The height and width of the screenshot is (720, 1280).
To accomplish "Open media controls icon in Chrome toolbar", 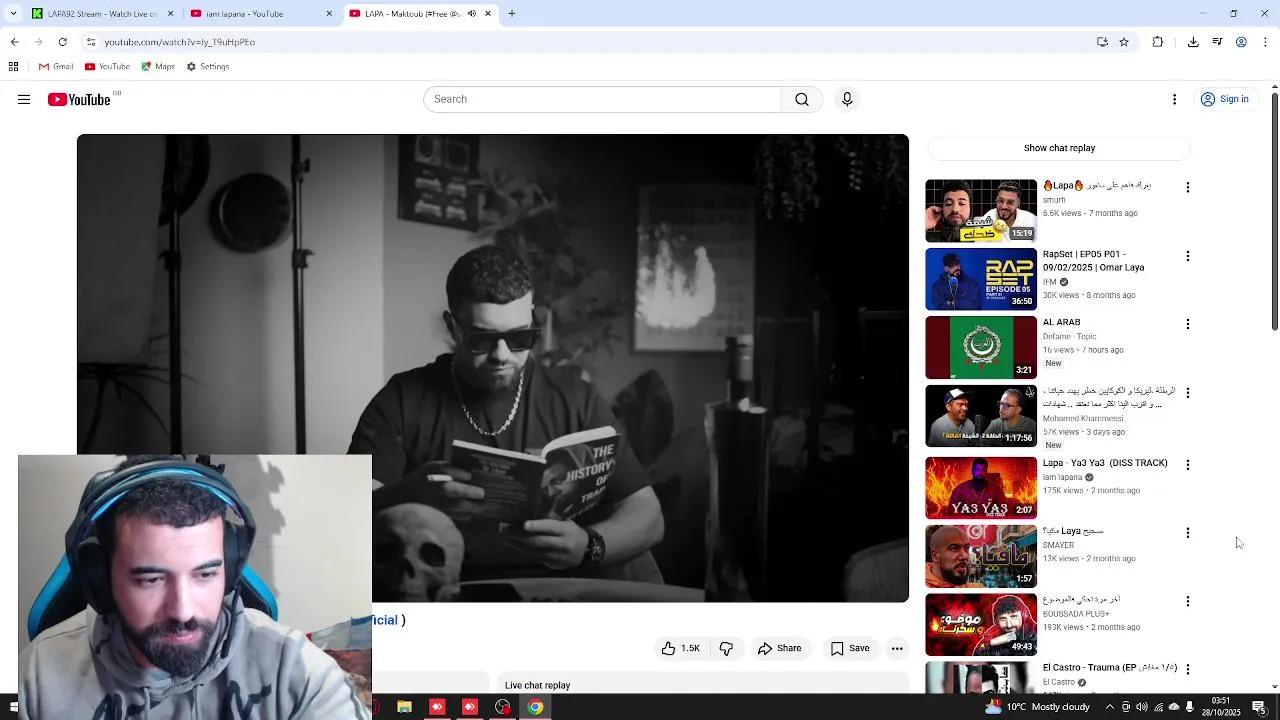I will coord(1217,42).
